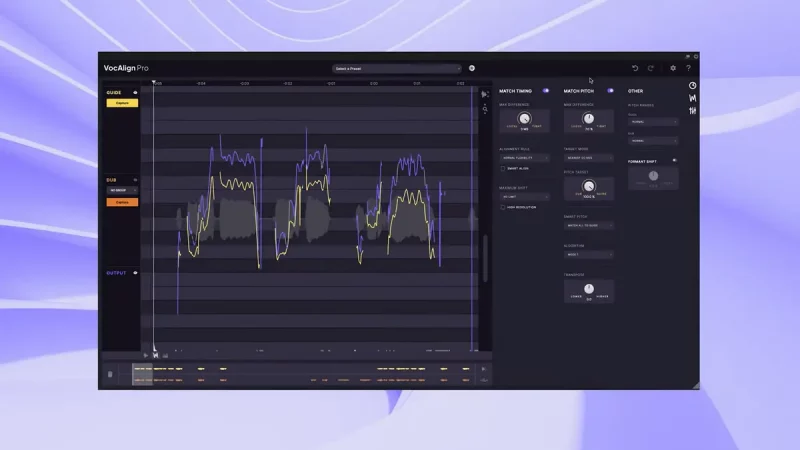The height and width of the screenshot is (450, 800).
Task: Click the trash icon beside the overview
Action: click(110, 374)
